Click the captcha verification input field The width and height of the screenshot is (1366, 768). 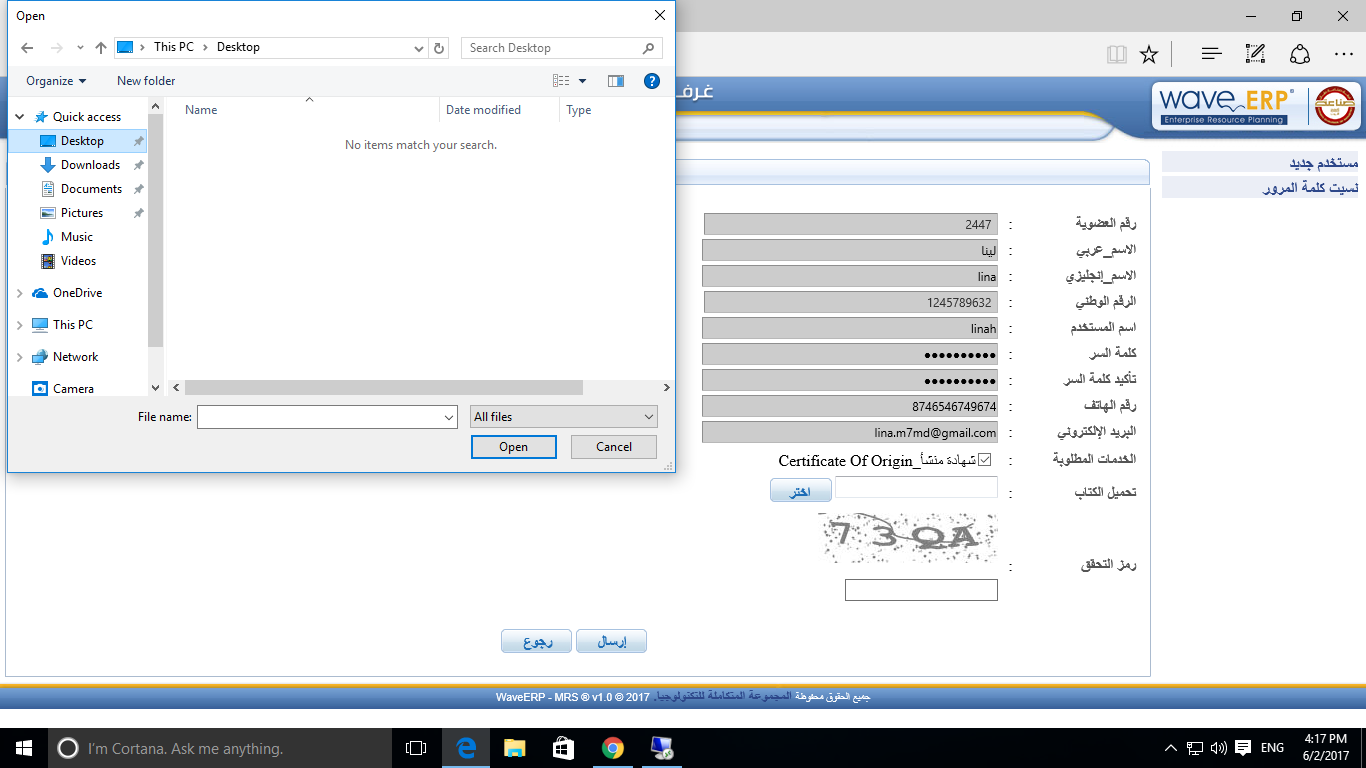click(x=921, y=590)
